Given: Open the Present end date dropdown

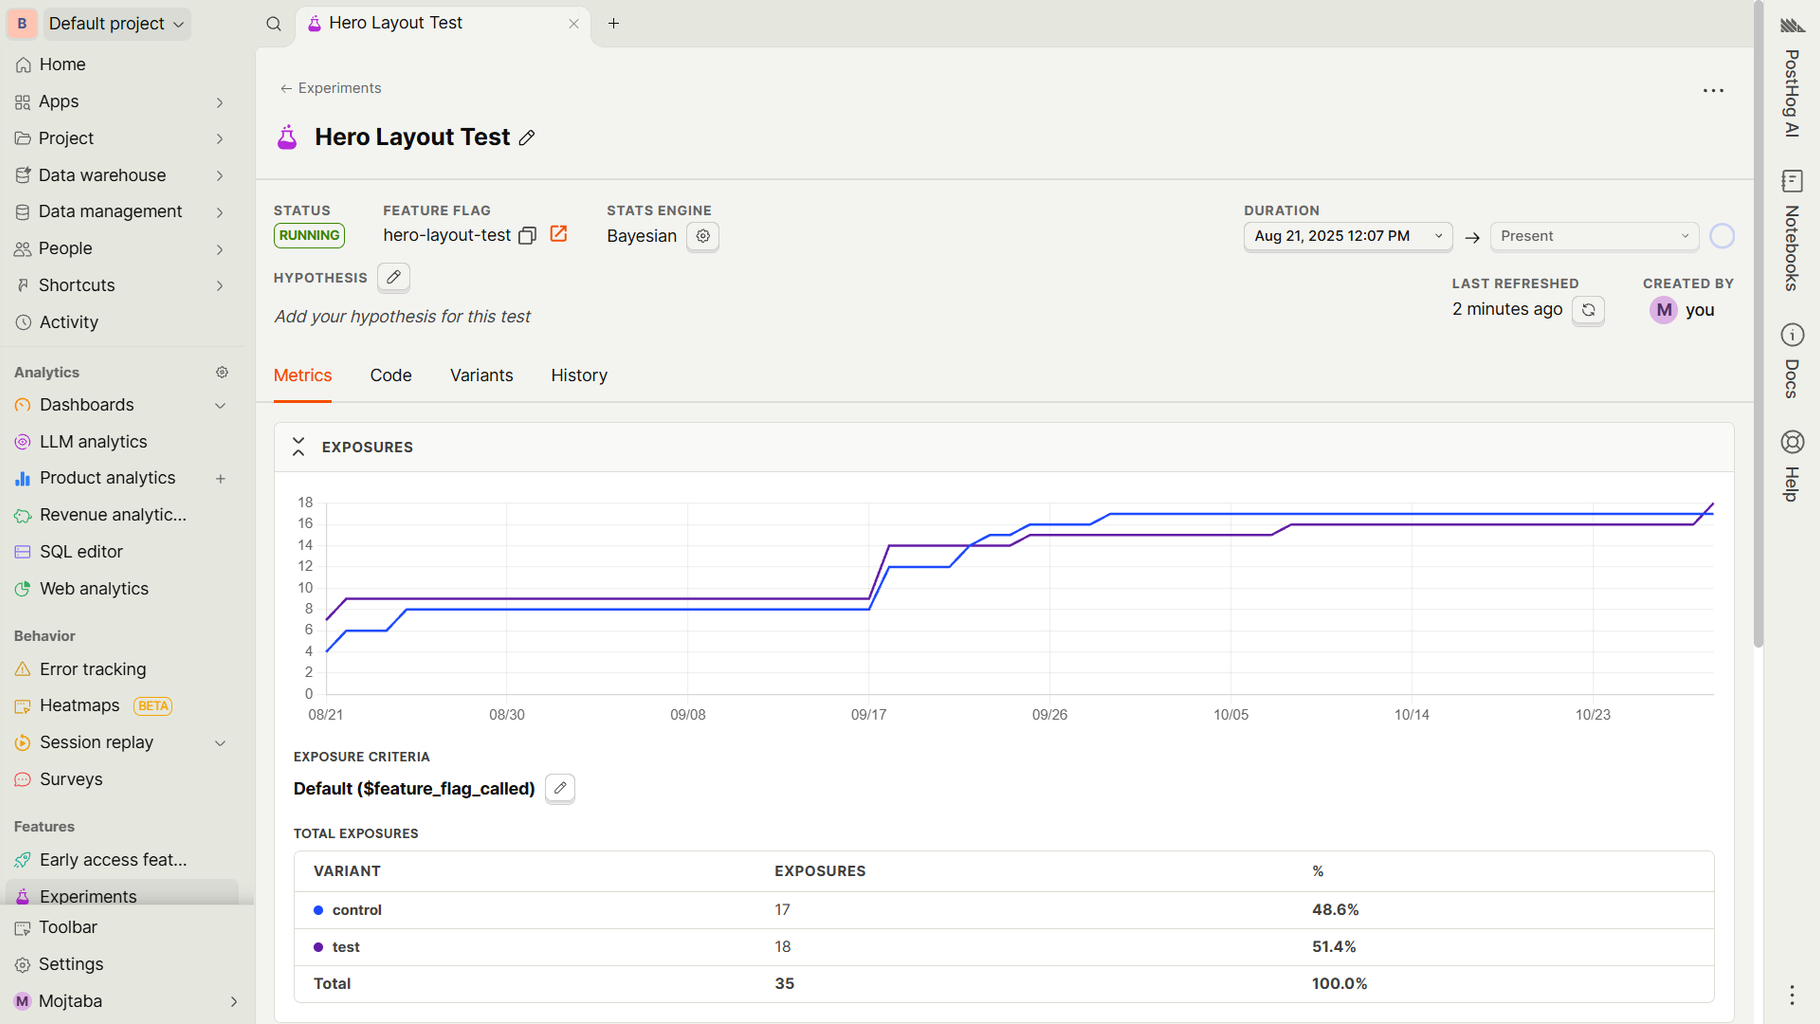Looking at the screenshot, I should coord(1593,236).
